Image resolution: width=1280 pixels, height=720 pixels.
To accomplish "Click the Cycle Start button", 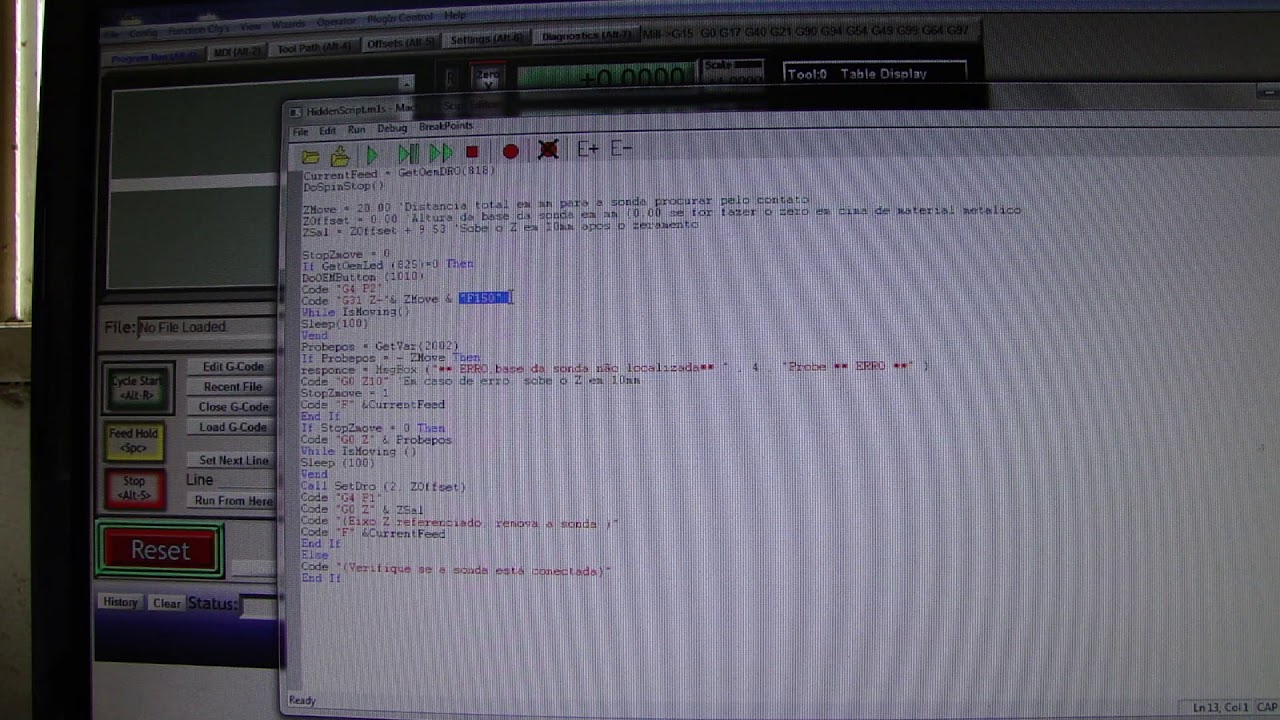I will 137,388.
